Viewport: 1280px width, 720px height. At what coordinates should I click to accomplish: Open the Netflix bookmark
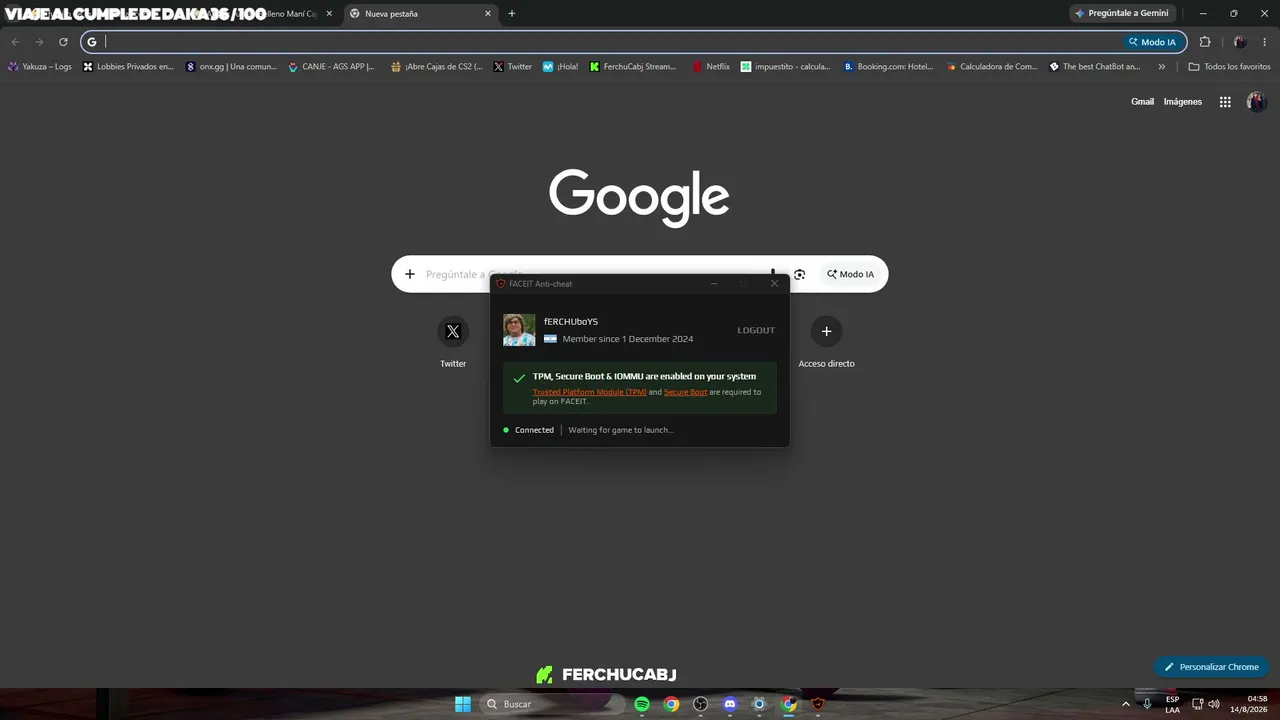711,67
